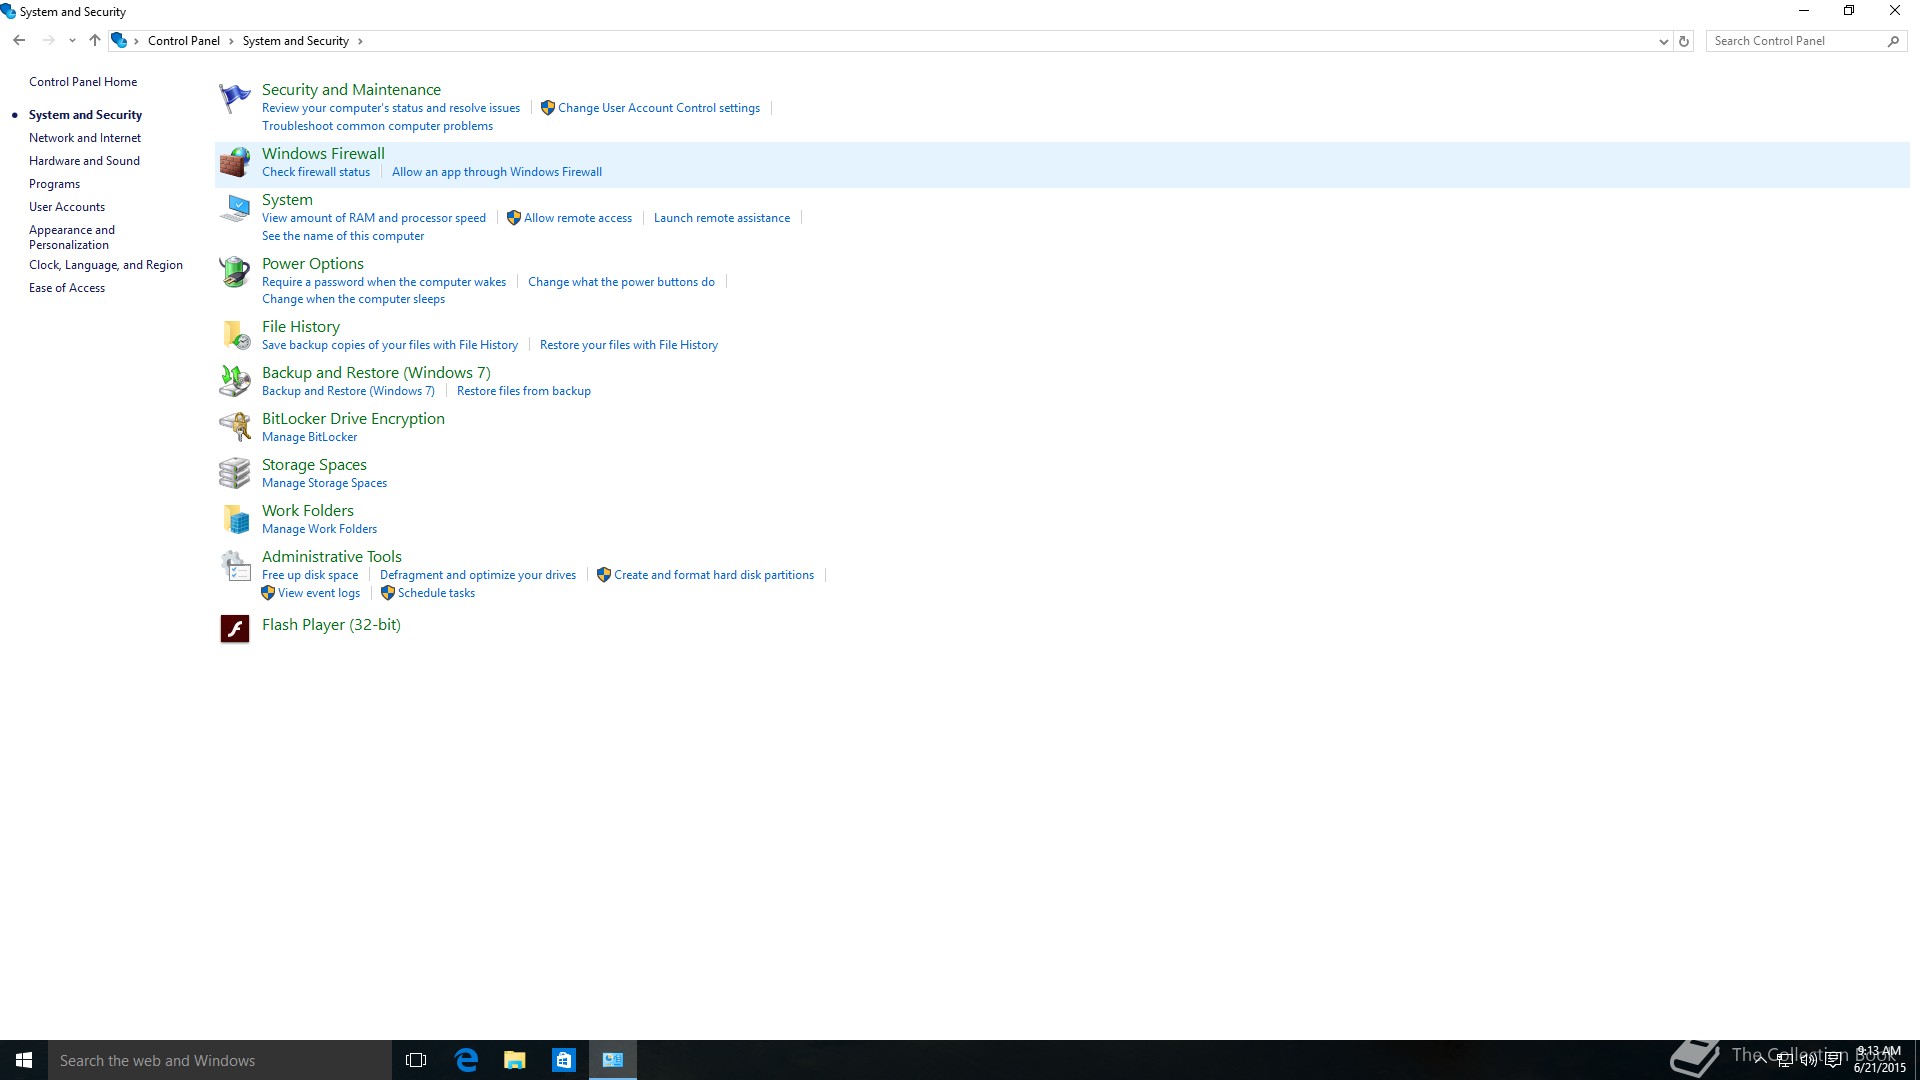Expand the Control Panel breadcrumb chevron
1920x1080 pixels.
point(231,41)
